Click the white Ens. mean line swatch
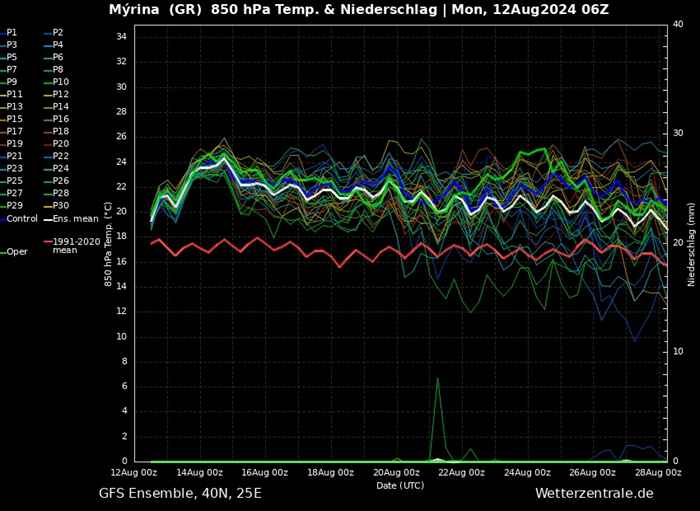 46,218
